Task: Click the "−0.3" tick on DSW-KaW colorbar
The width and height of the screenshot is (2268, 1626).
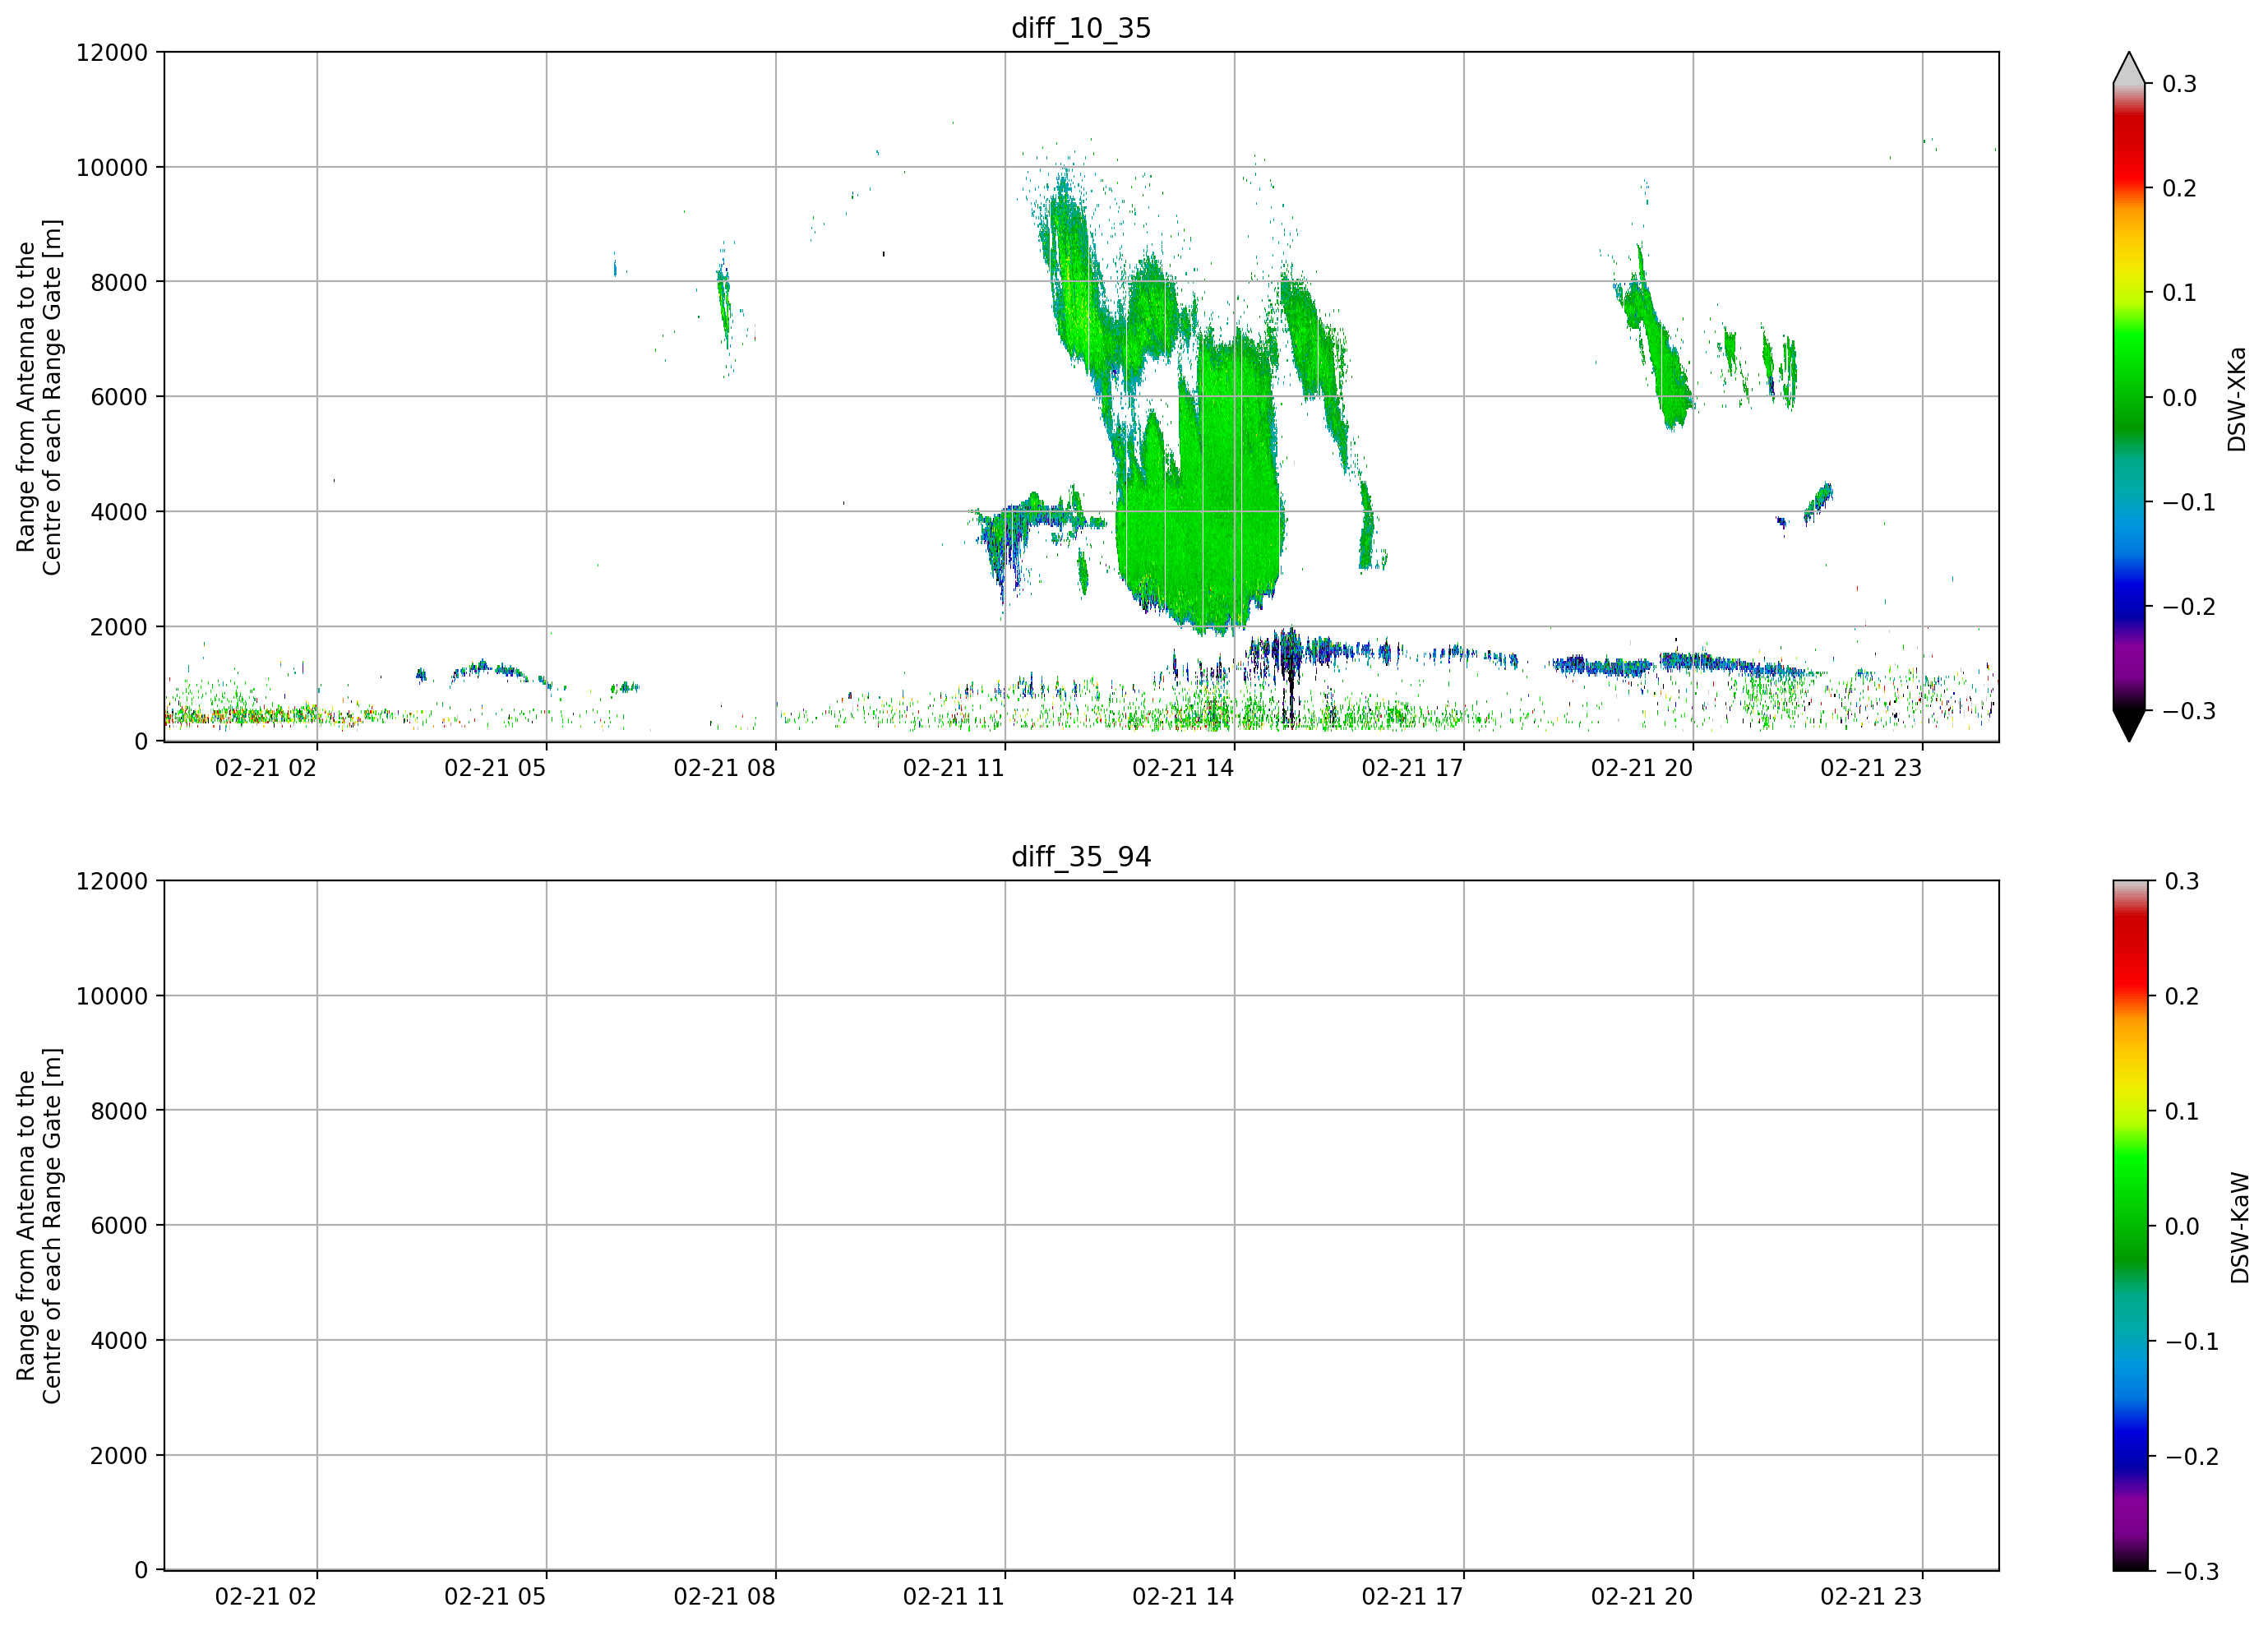Action: click(2192, 1572)
